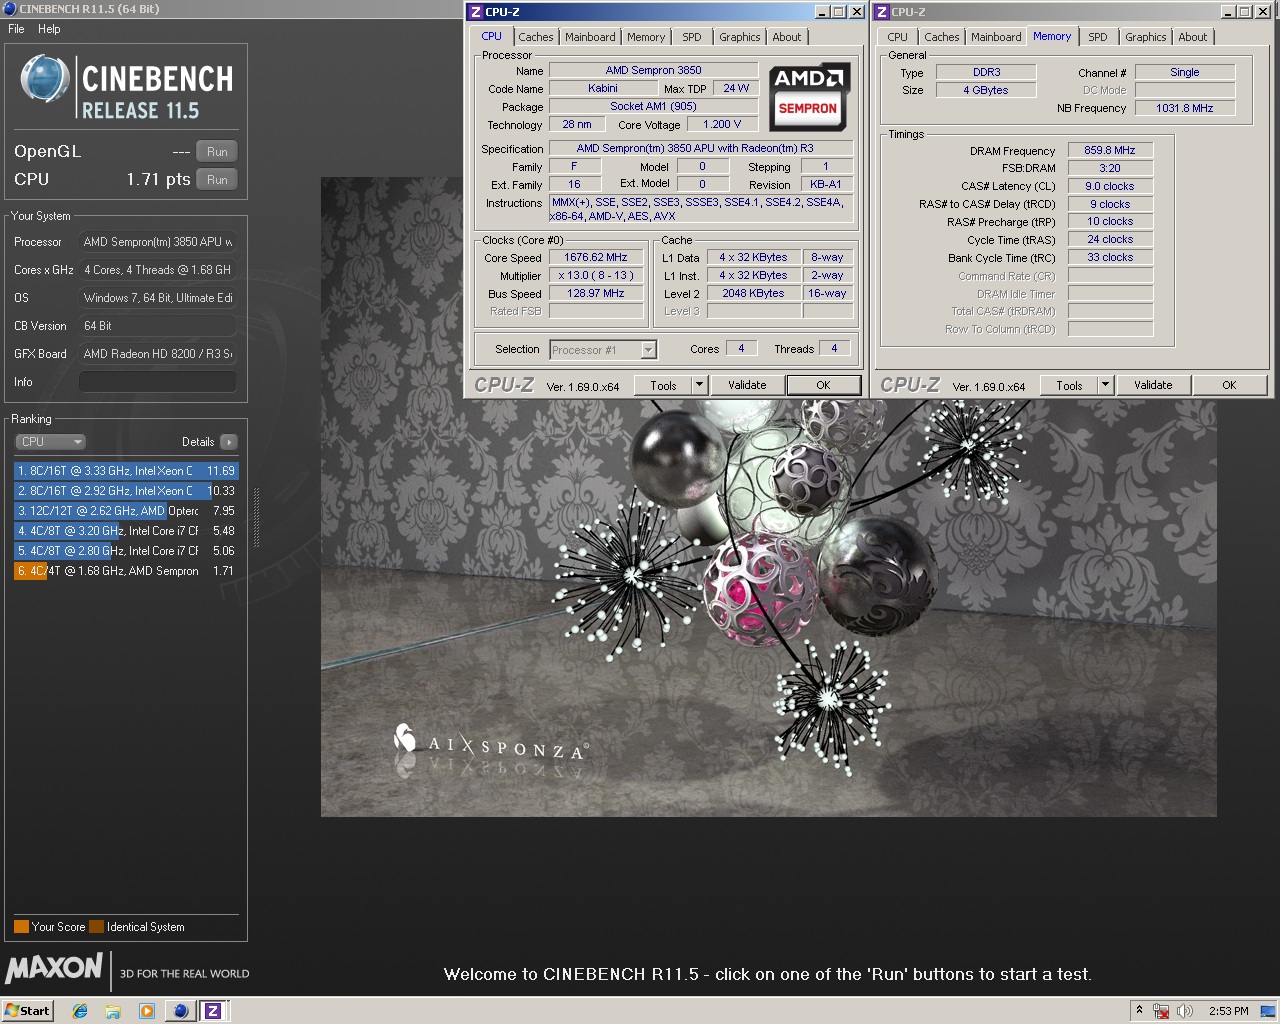Open Tools dropdown arrow in Memory window
This screenshot has height=1024, width=1280.
point(1106,385)
